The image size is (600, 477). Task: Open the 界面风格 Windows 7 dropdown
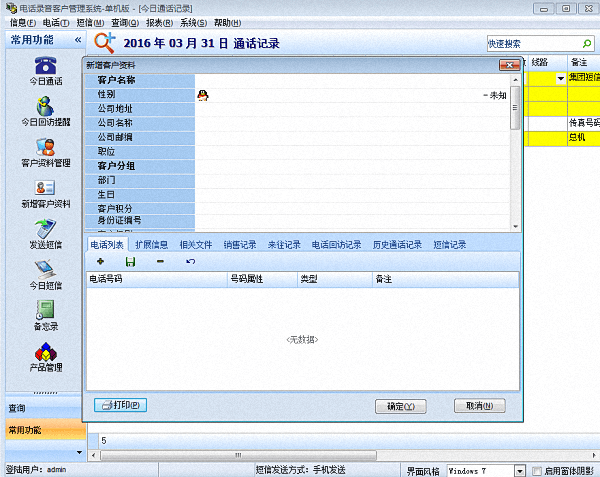[520, 470]
